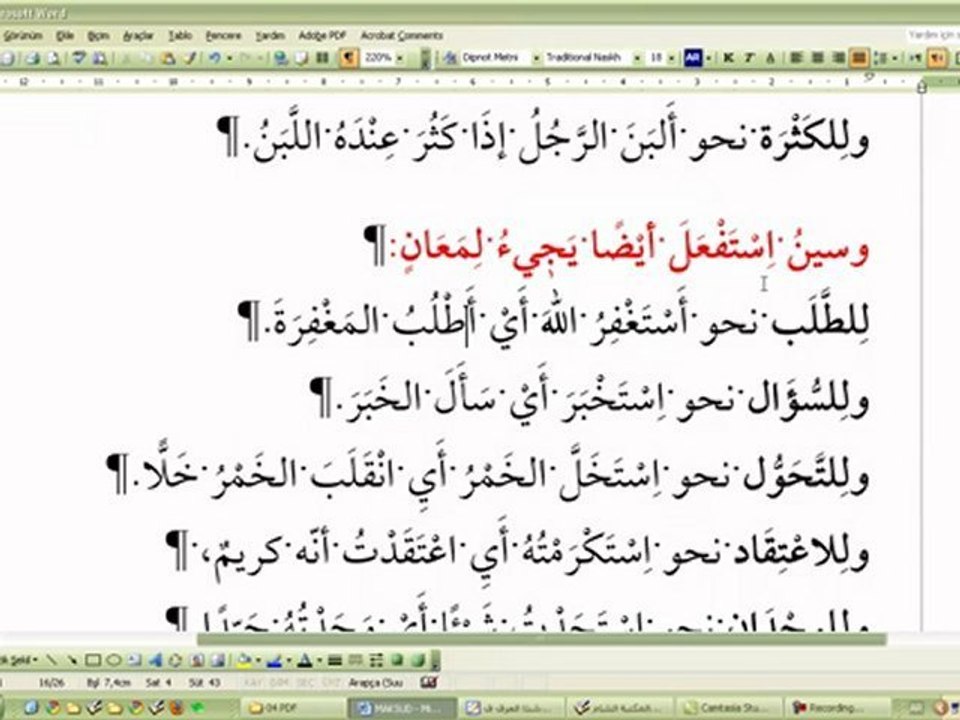The height and width of the screenshot is (720, 960).
Task: Toggle justify alignment
Action: 860,58
